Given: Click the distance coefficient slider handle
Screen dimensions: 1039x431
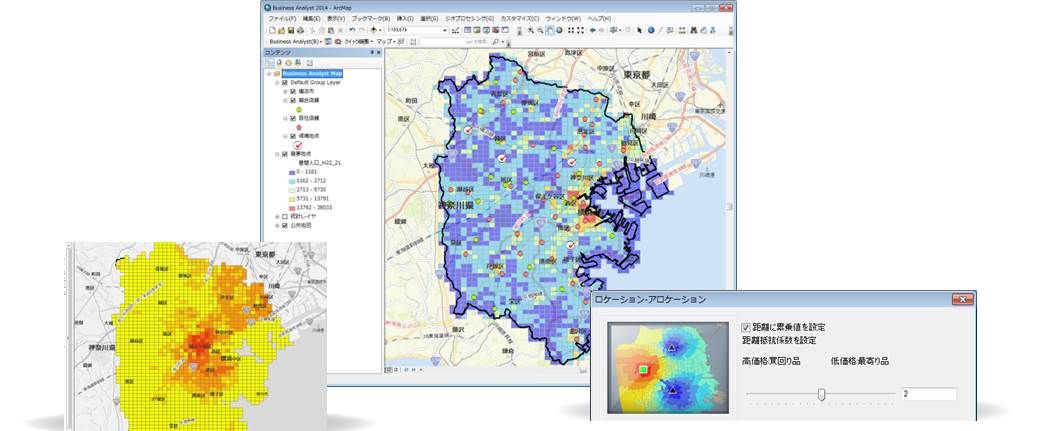Looking at the screenshot, I should (822, 395).
